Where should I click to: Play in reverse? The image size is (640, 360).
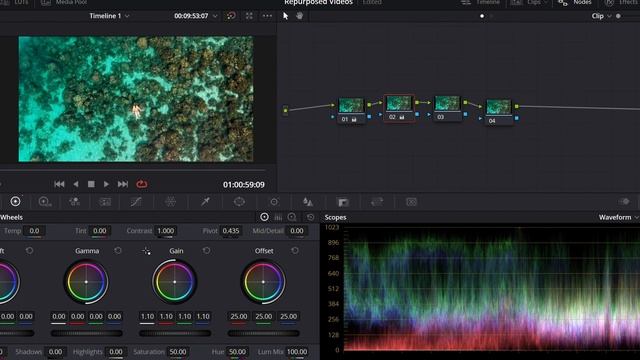pyautogui.click(x=76, y=184)
